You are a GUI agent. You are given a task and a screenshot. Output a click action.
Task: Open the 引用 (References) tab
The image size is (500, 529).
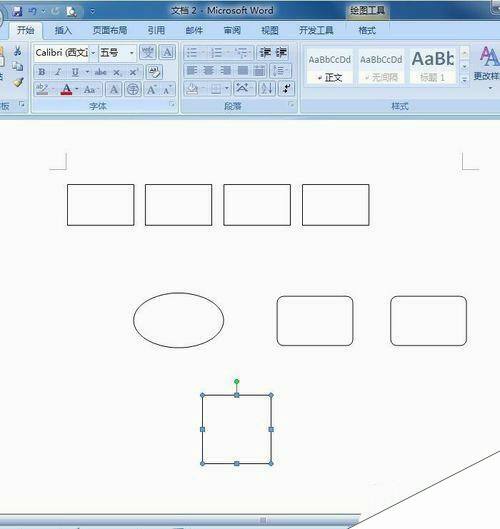[x=156, y=30]
